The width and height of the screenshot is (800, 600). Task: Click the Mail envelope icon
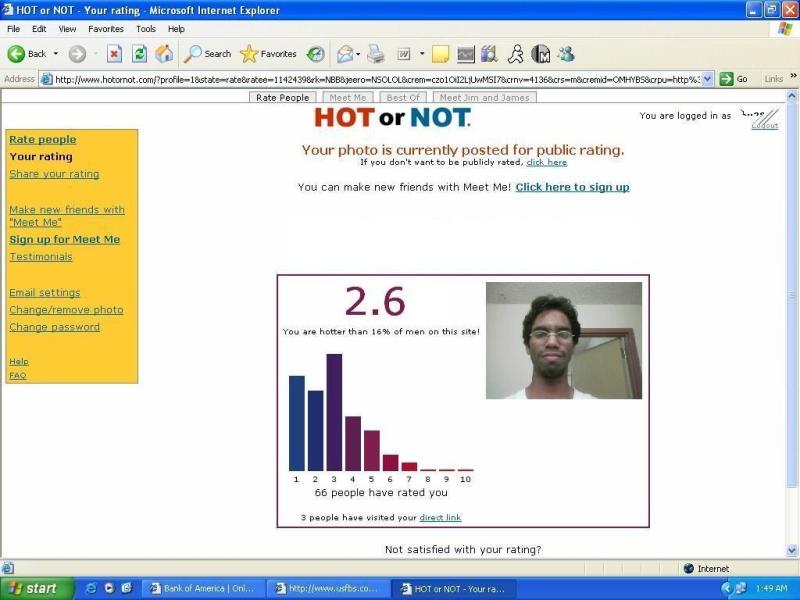(345, 54)
